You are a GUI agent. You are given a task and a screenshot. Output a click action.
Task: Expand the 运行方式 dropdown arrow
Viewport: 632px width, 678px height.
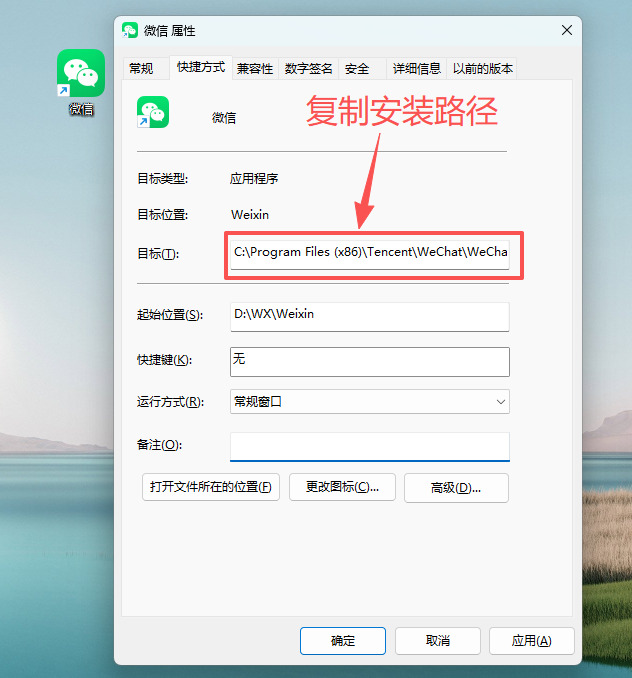(501, 402)
